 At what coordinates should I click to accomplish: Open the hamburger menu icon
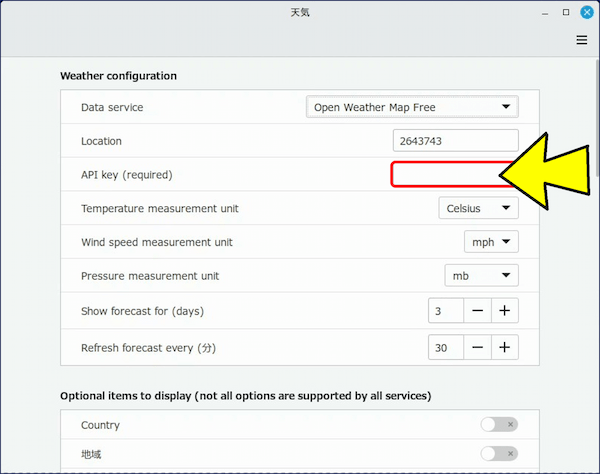[x=582, y=40]
